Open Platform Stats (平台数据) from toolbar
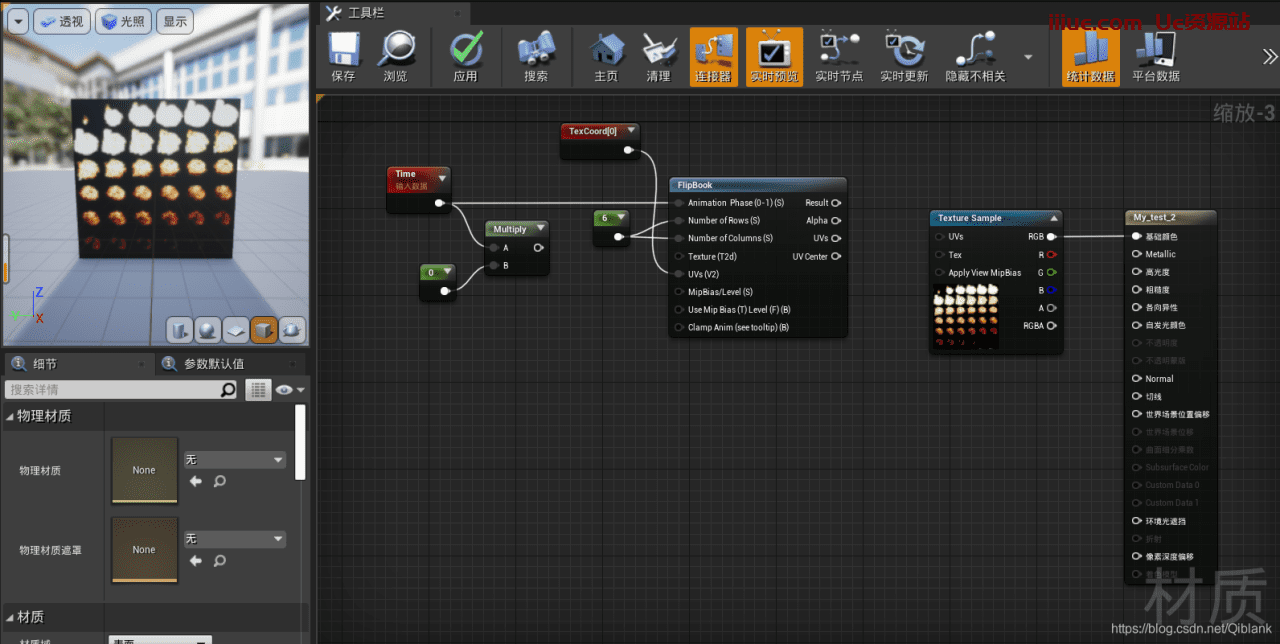 1155,56
